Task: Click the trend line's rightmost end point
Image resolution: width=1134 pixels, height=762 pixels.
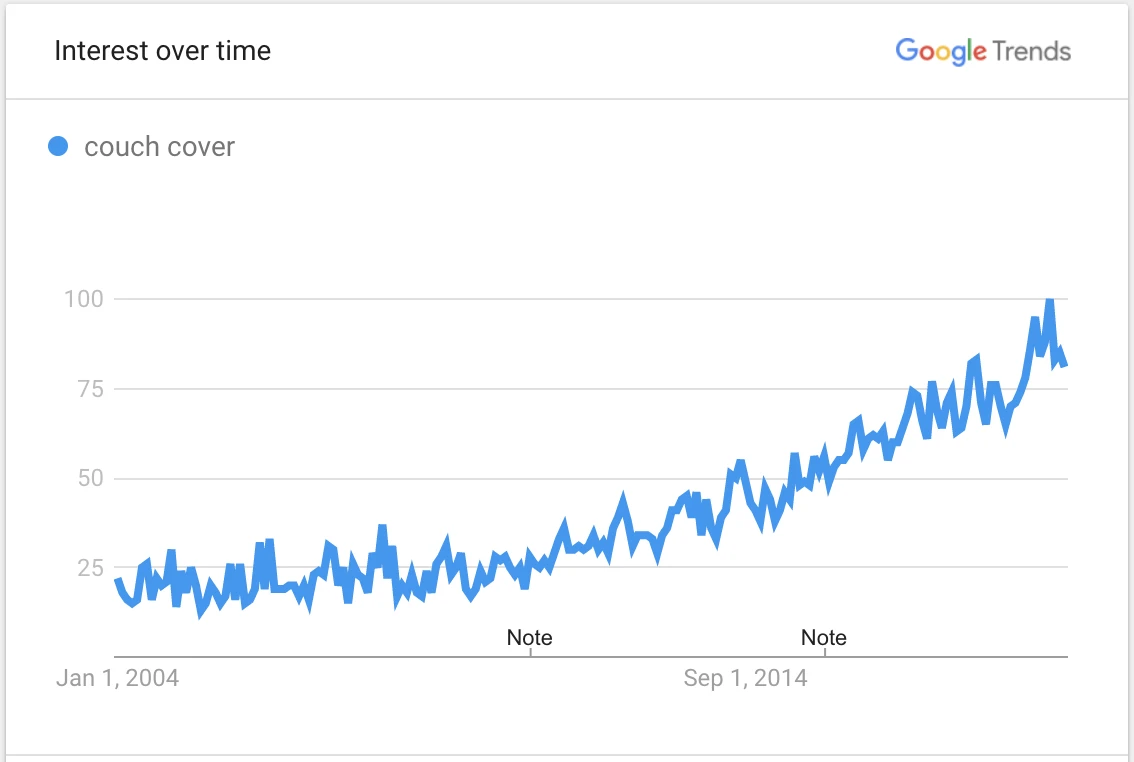Action: (1065, 365)
